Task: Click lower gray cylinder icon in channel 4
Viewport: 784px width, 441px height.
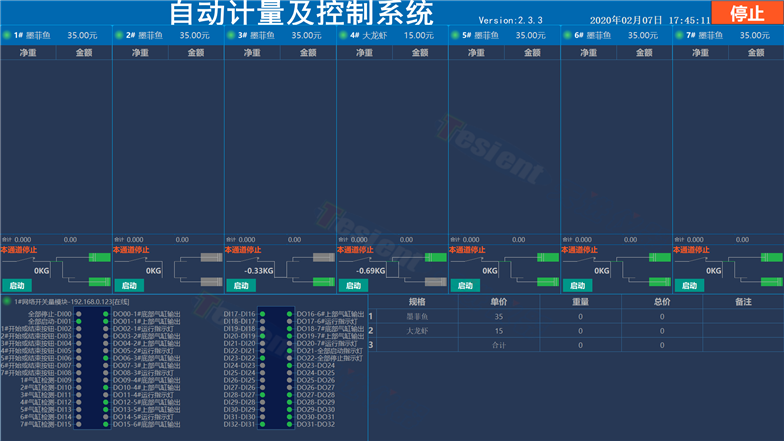Action: click(x=435, y=279)
